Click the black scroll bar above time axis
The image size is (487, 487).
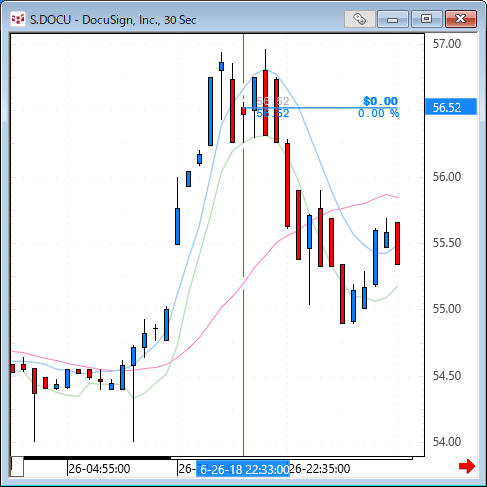click(97, 458)
